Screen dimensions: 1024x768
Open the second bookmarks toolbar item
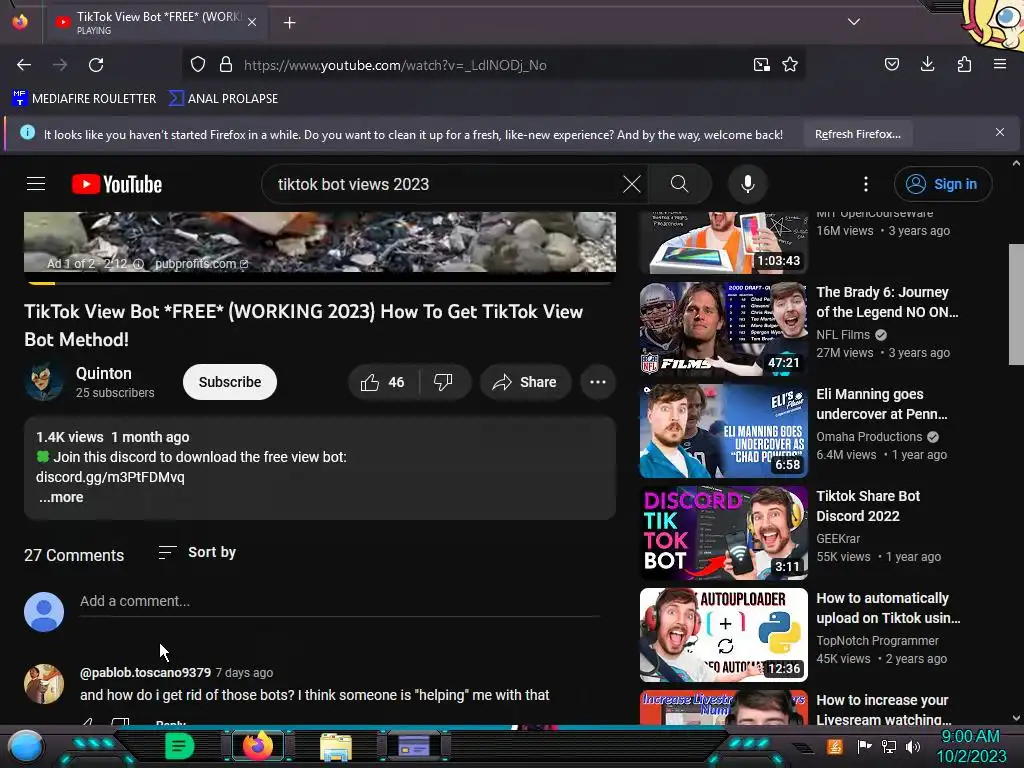click(x=223, y=99)
